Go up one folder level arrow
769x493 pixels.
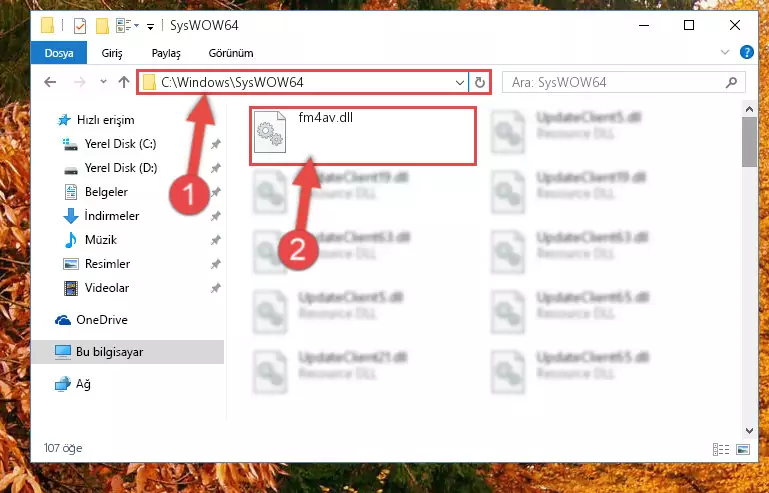[x=124, y=82]
